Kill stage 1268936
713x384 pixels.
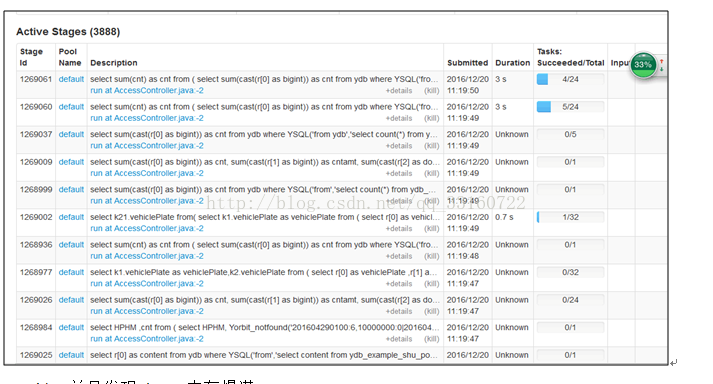(432, 256)
